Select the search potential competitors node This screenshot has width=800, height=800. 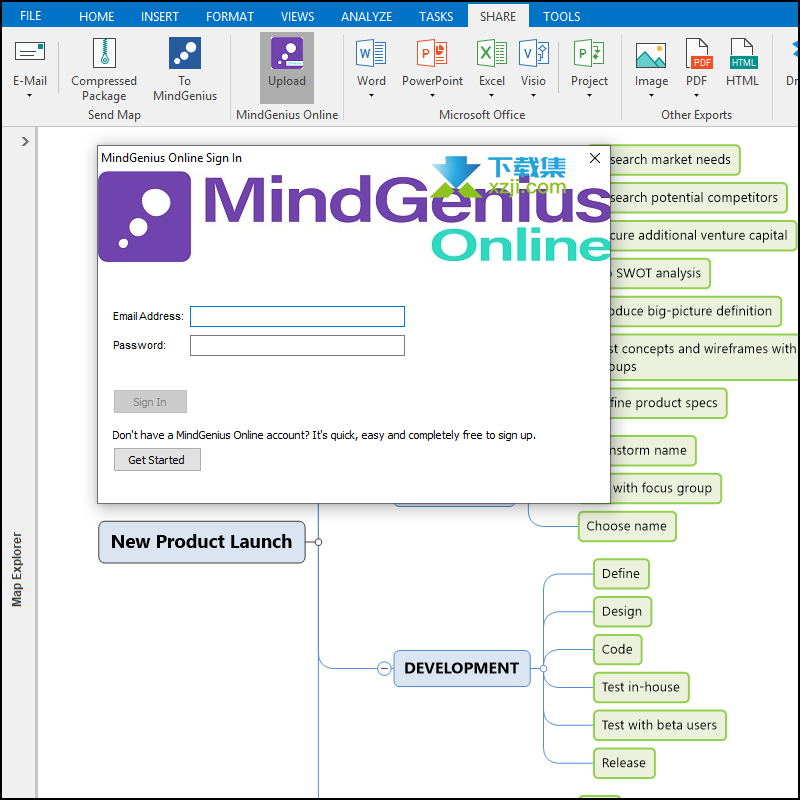pyautogui.click(x=698, y=197)
